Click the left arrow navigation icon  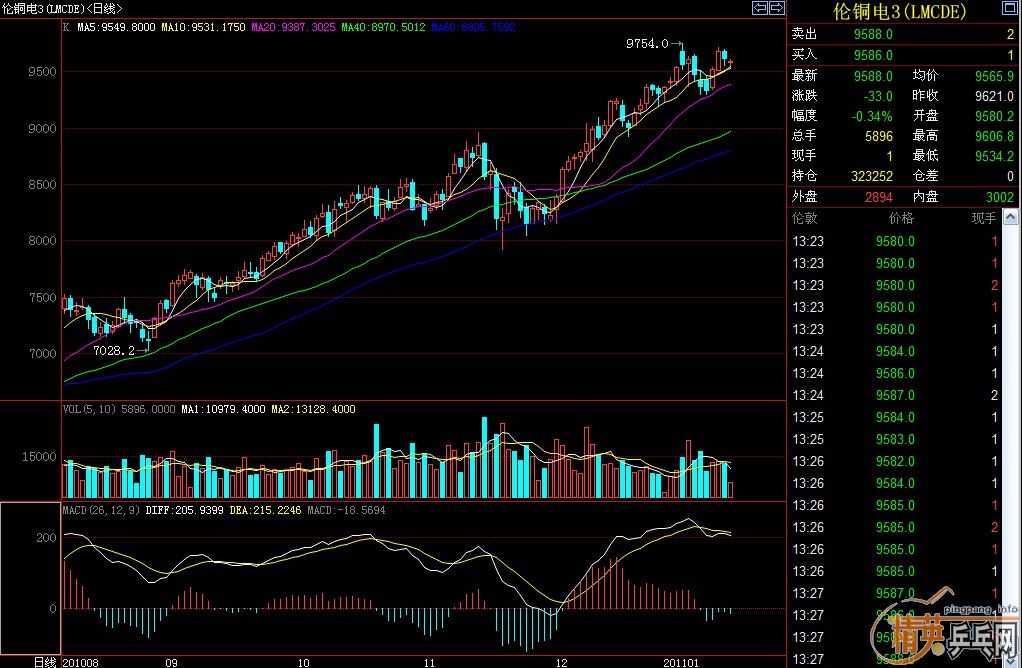coord(759,8)
